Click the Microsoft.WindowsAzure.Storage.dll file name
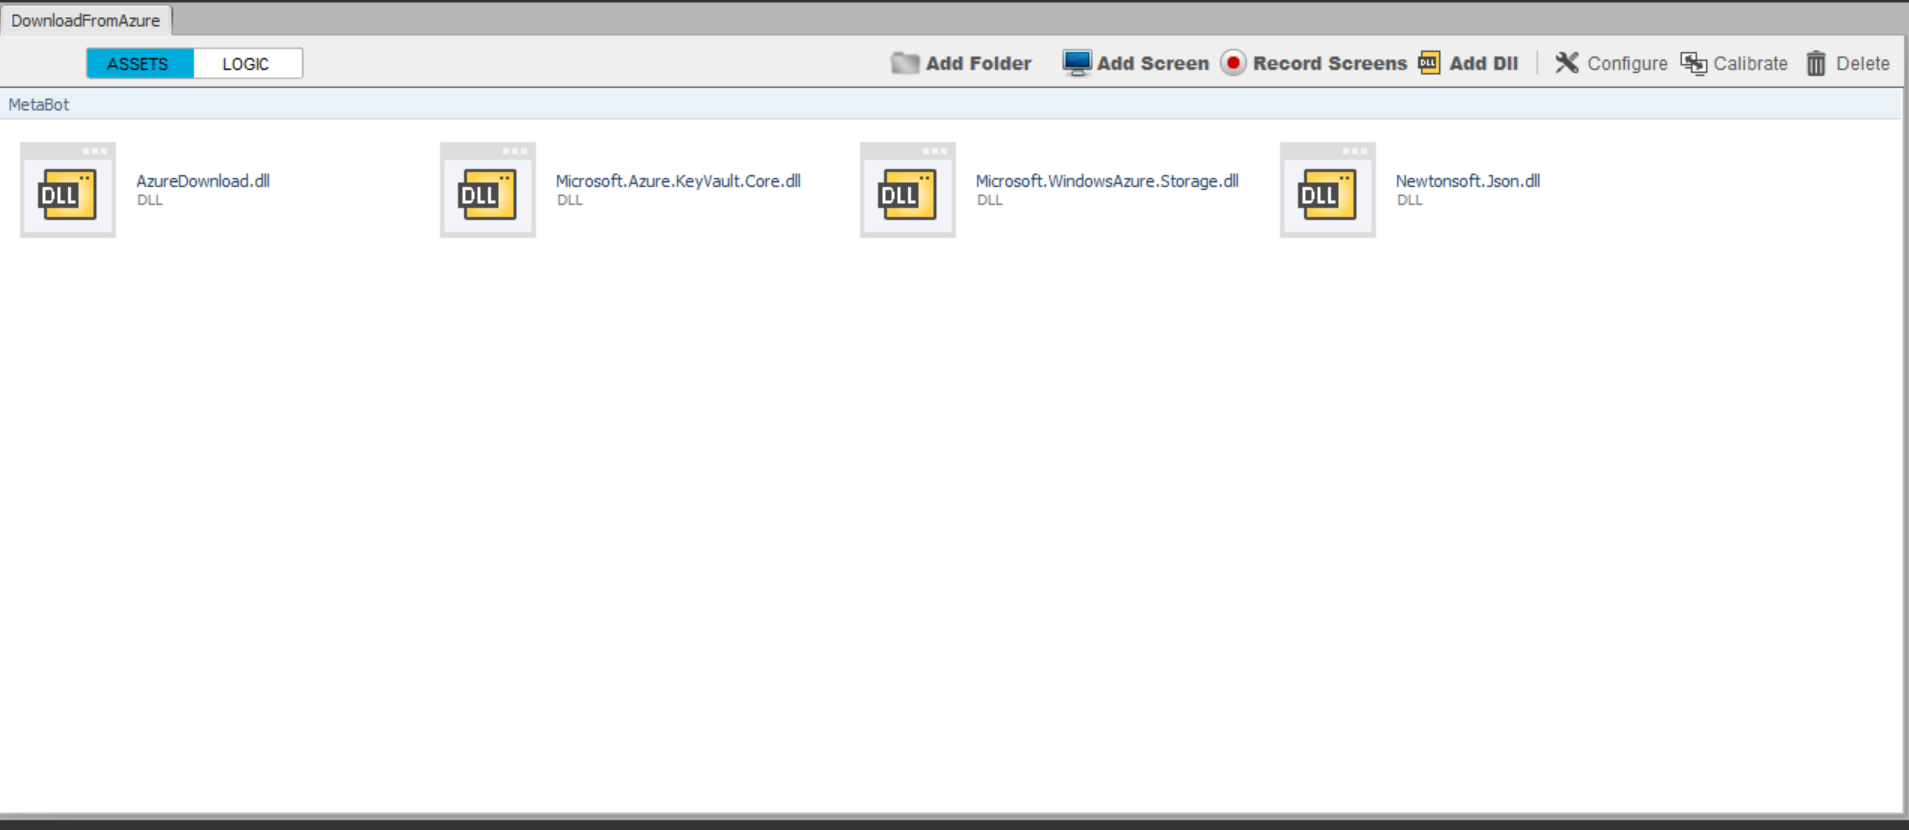This screenshot has width=1909, height=830. point(1107,181)
